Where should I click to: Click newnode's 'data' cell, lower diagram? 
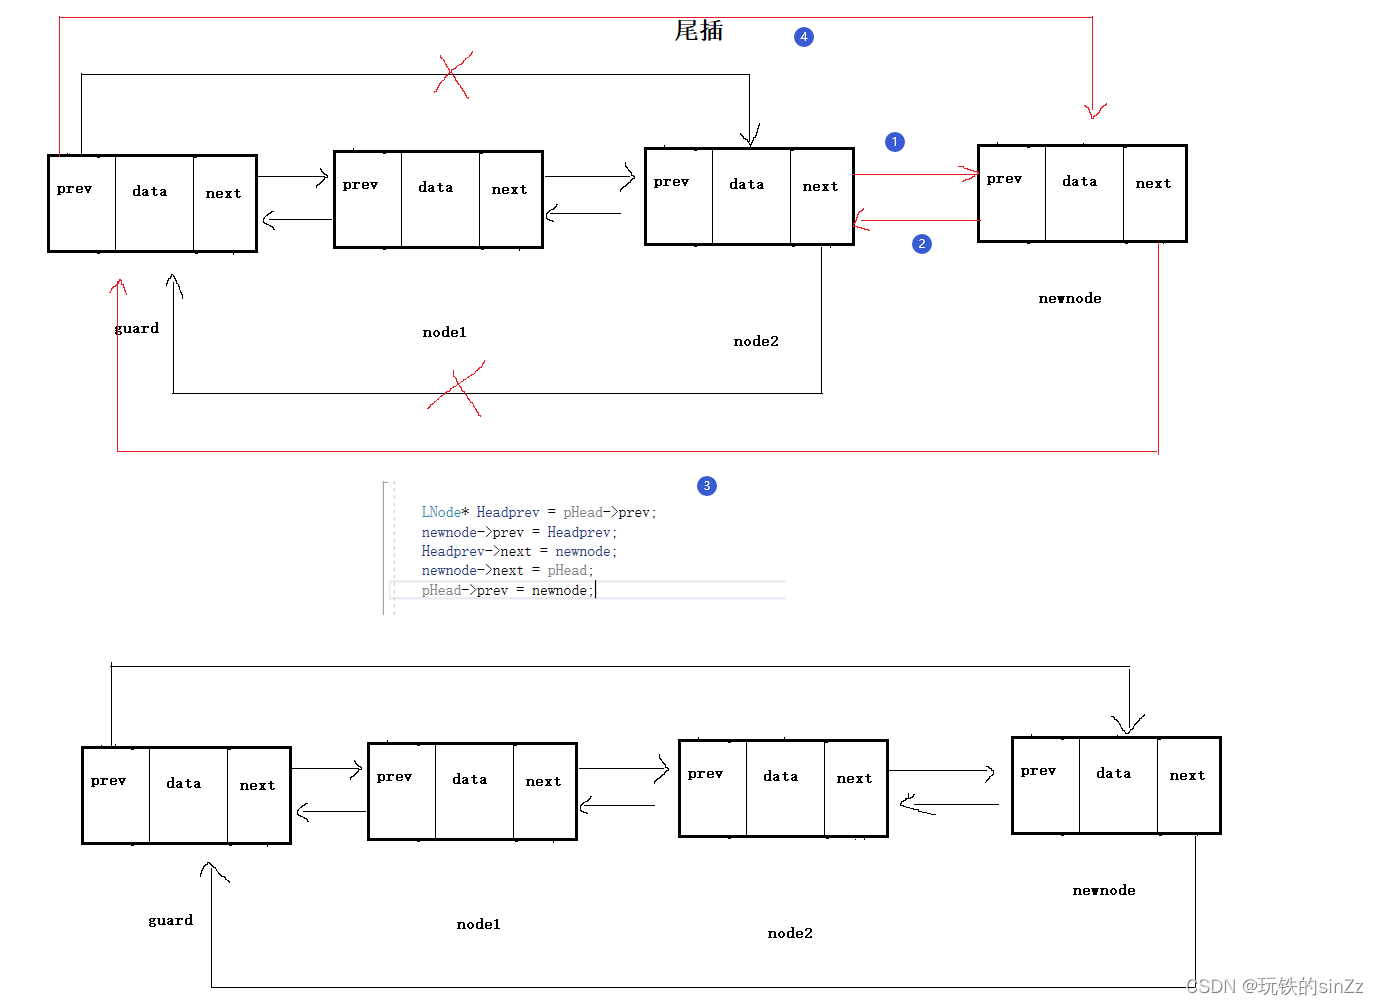tap(1118, 785)
